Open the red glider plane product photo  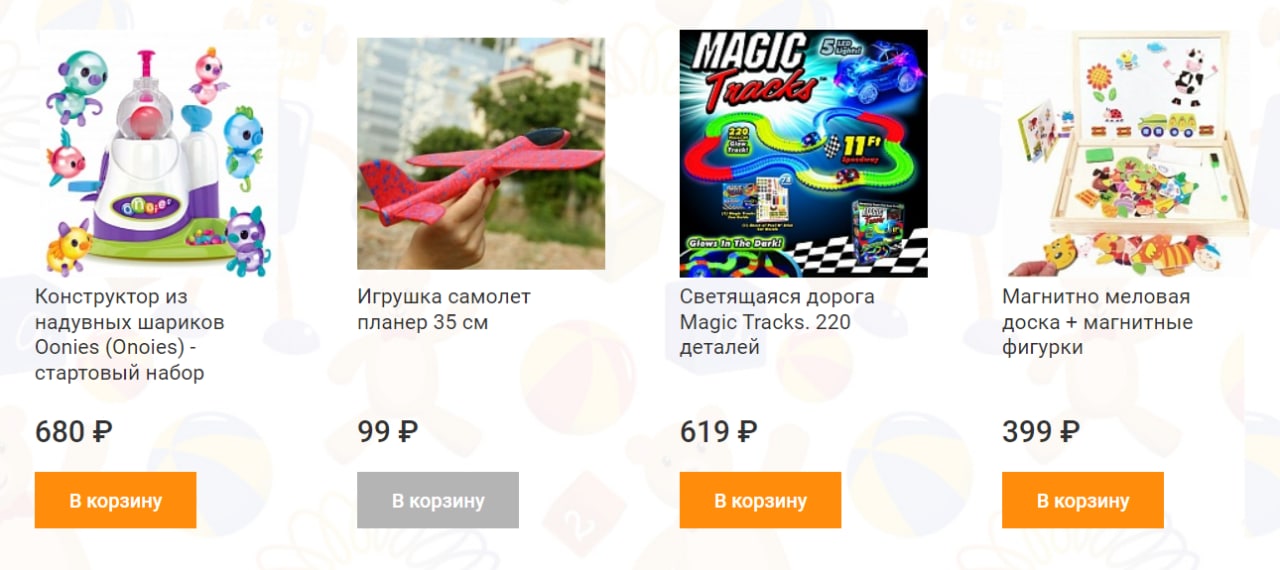(x=481, y=153)
